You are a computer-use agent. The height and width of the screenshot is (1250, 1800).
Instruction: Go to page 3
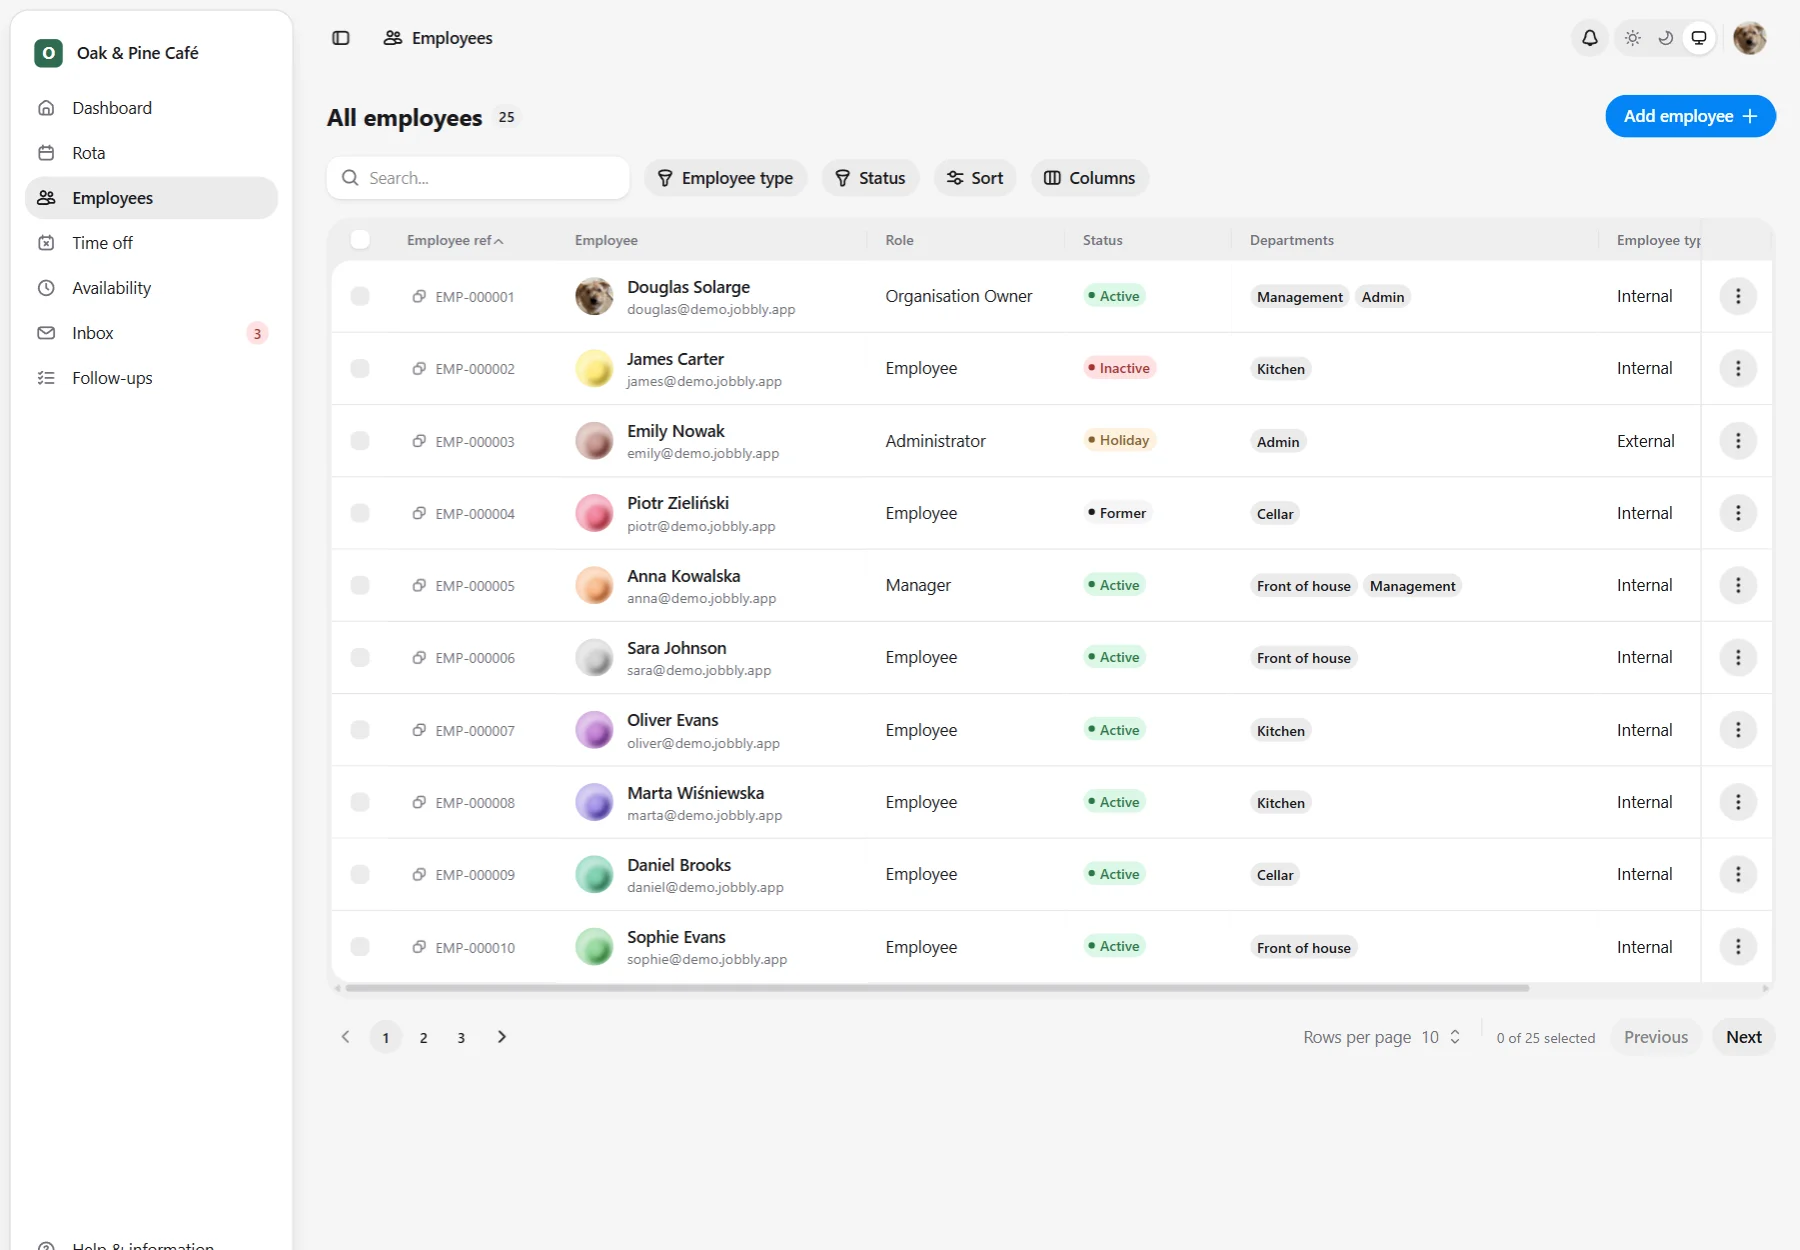click(461, 1037)
